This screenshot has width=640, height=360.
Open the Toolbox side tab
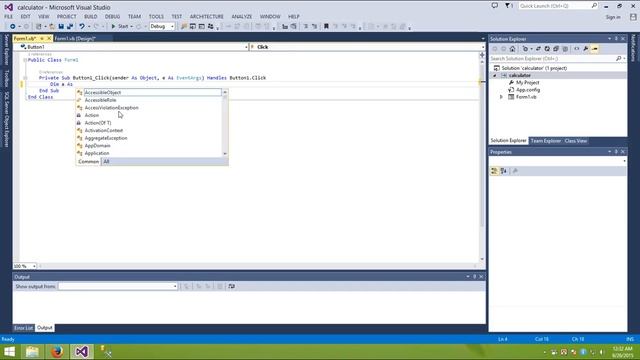point(6,79)
